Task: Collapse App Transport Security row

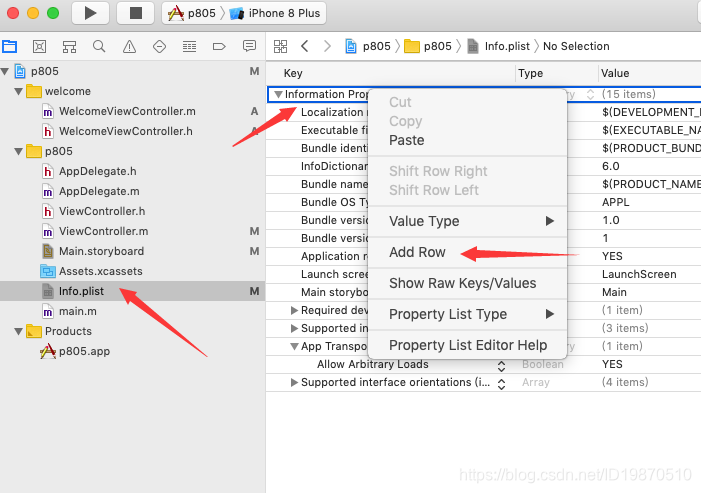Action: pos(294,346)
